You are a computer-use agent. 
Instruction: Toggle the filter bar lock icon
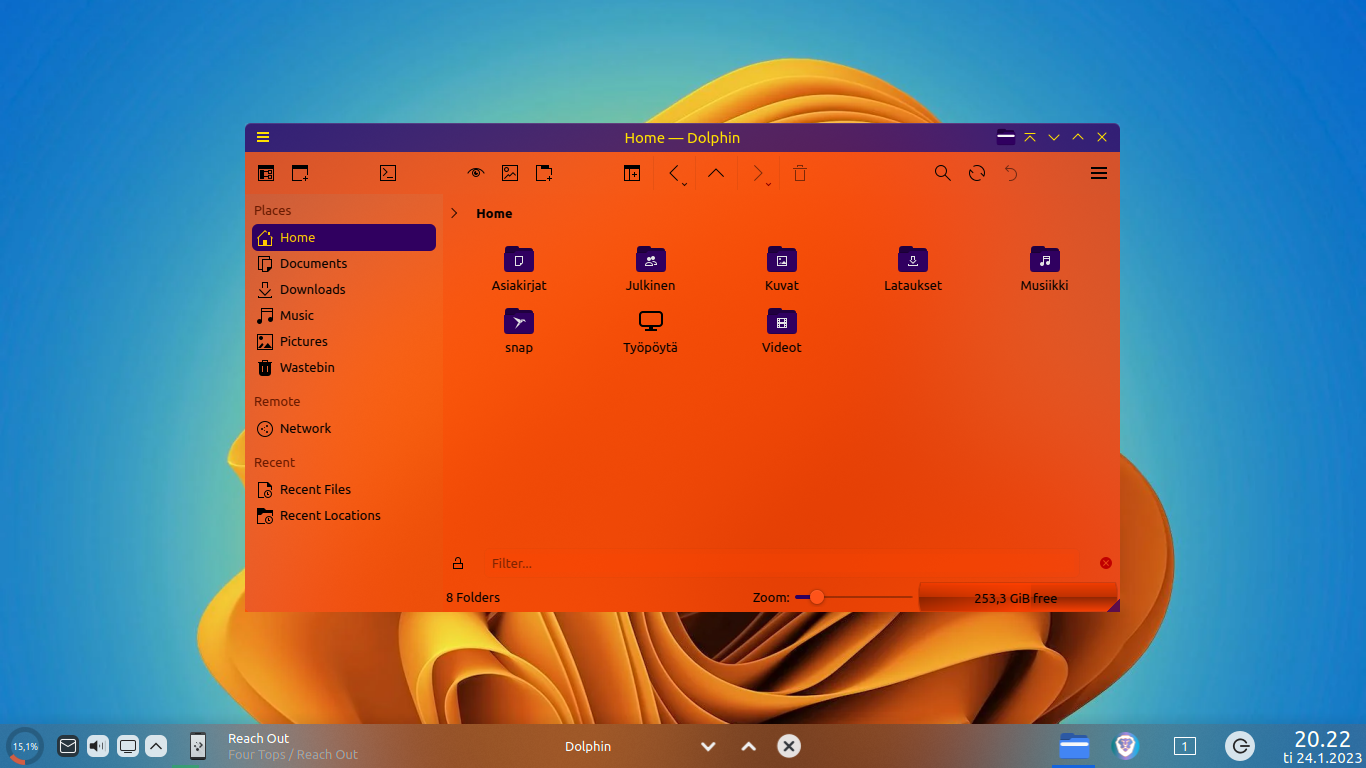pos(458,563)
